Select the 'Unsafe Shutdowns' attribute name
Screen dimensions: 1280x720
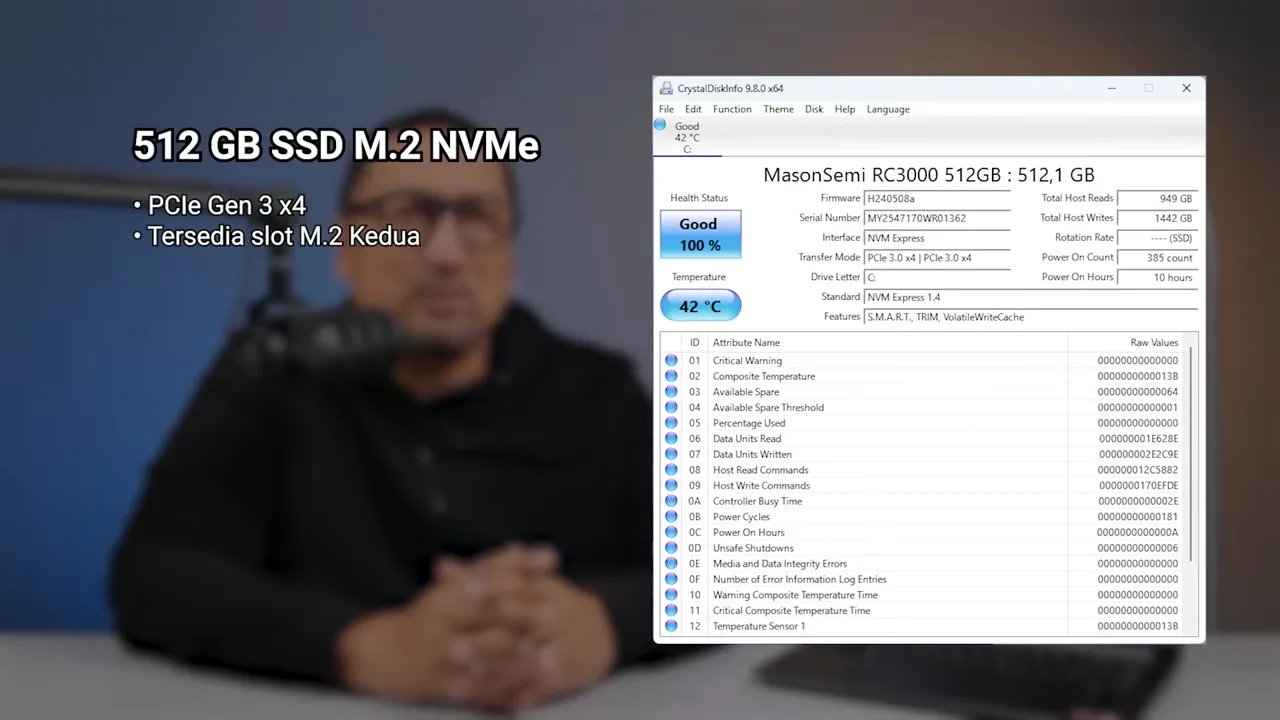[753, 548]
